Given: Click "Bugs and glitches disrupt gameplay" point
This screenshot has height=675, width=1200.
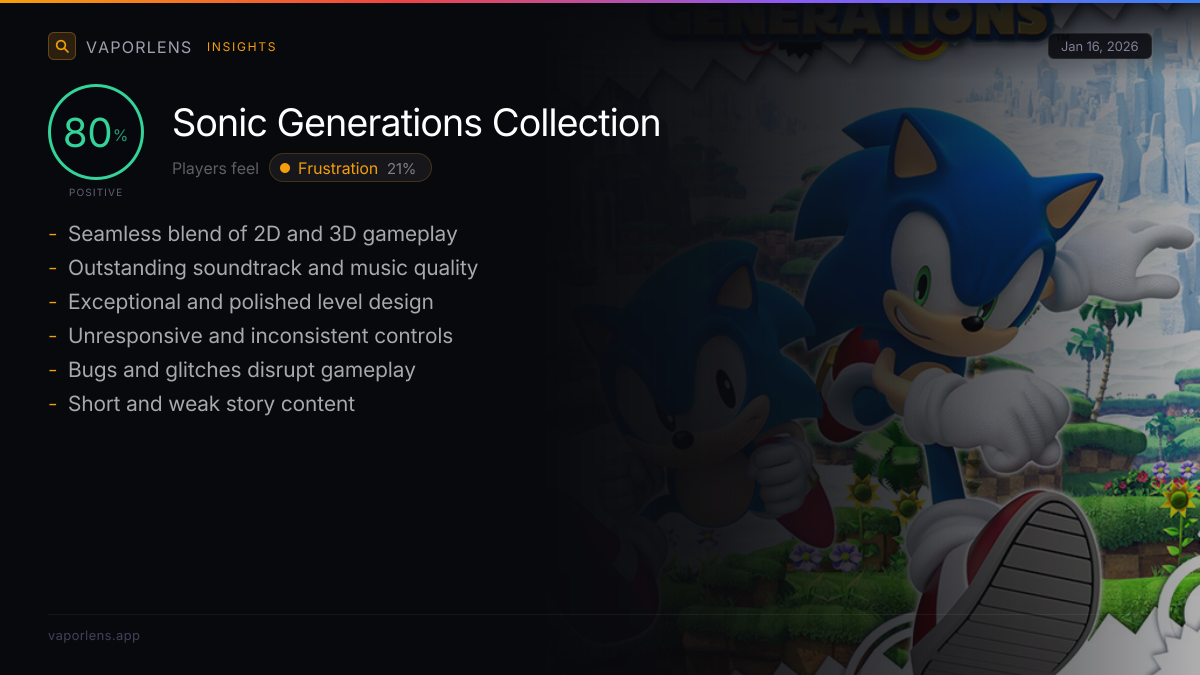Looking at the screenshot, I should (x=241, y=370).
